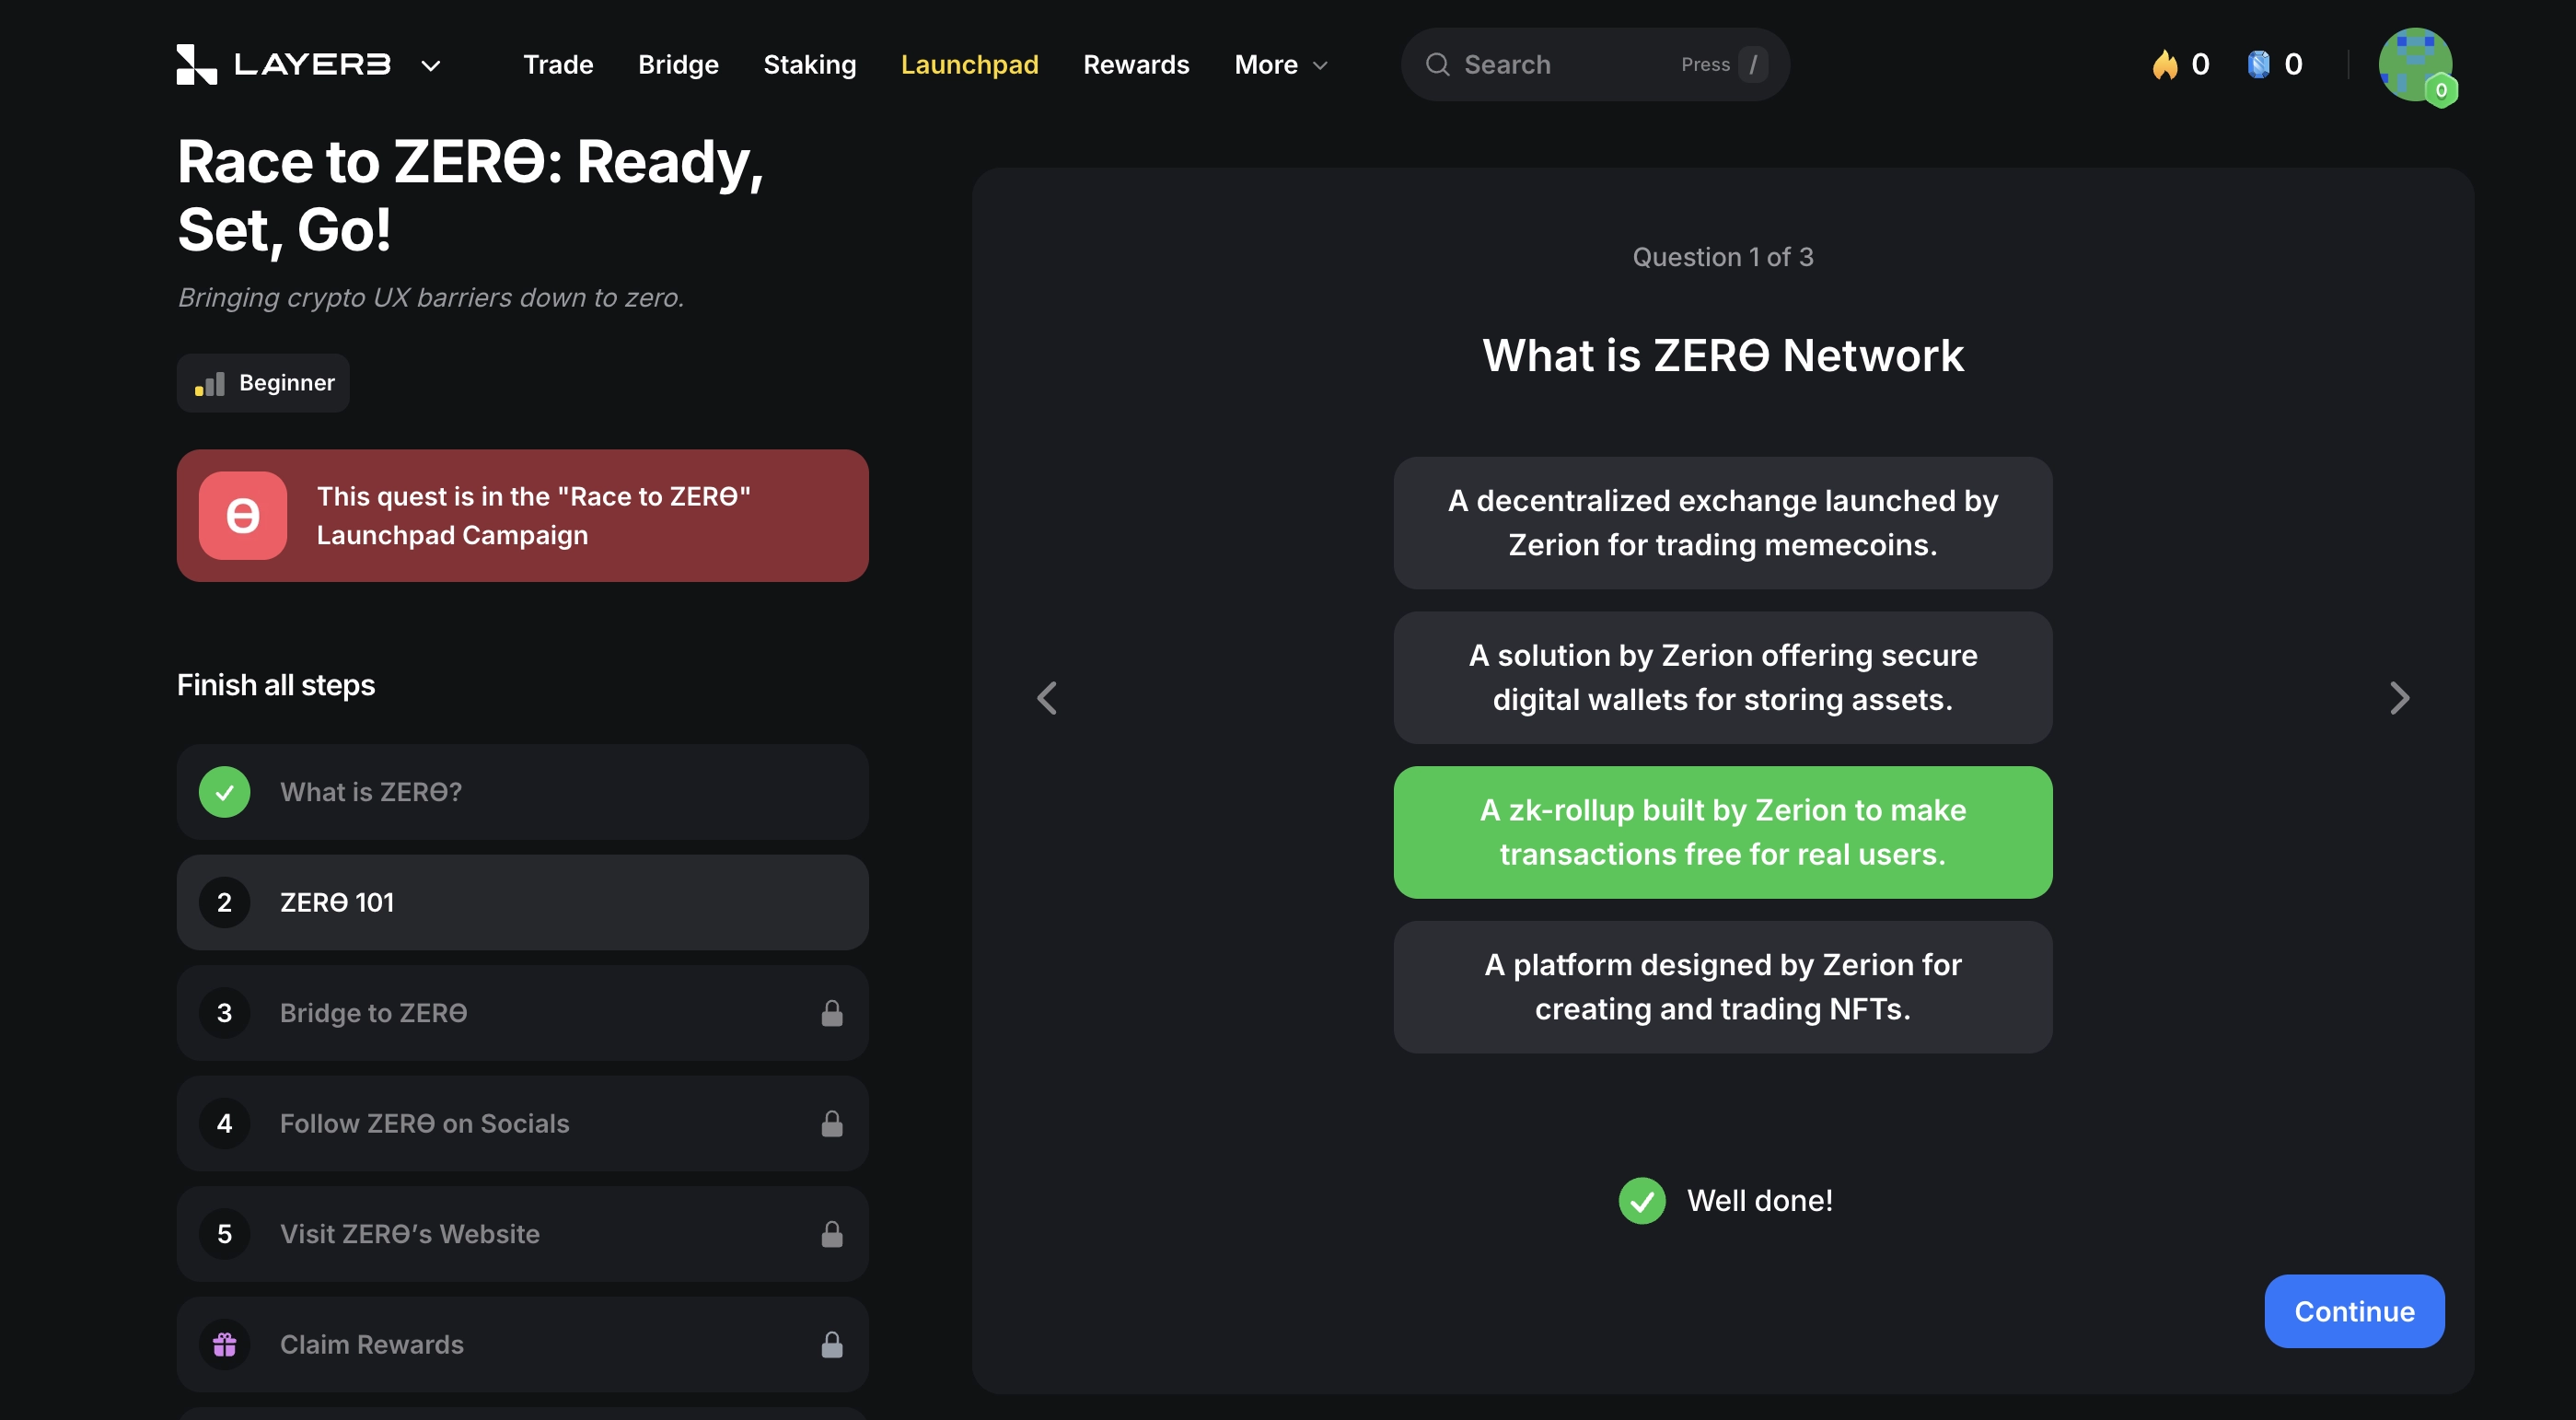The width and height of the screenshot is (2576, 1420).
Task: Click the green checkmark on What is ZERO?
Action: coord(224,791)
